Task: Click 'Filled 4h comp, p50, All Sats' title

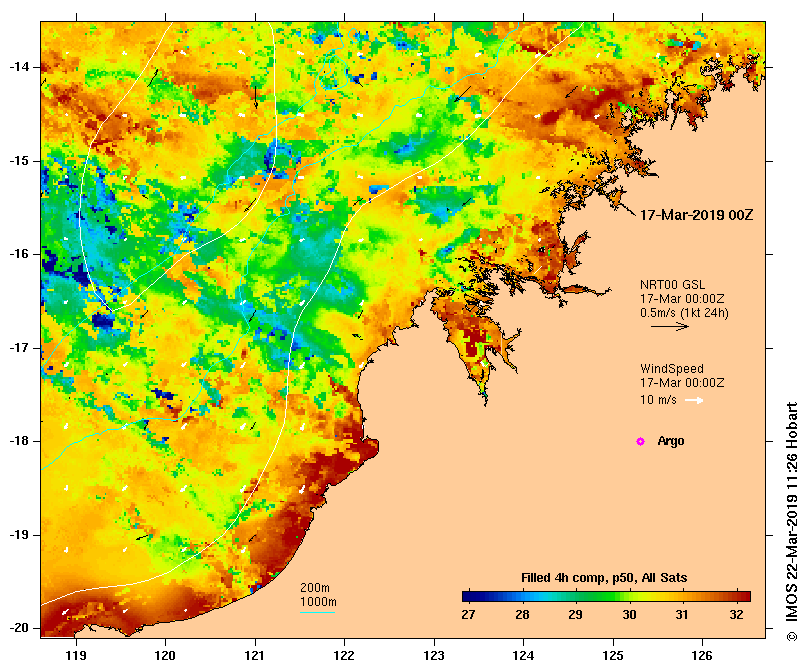Action: [604, 578]
